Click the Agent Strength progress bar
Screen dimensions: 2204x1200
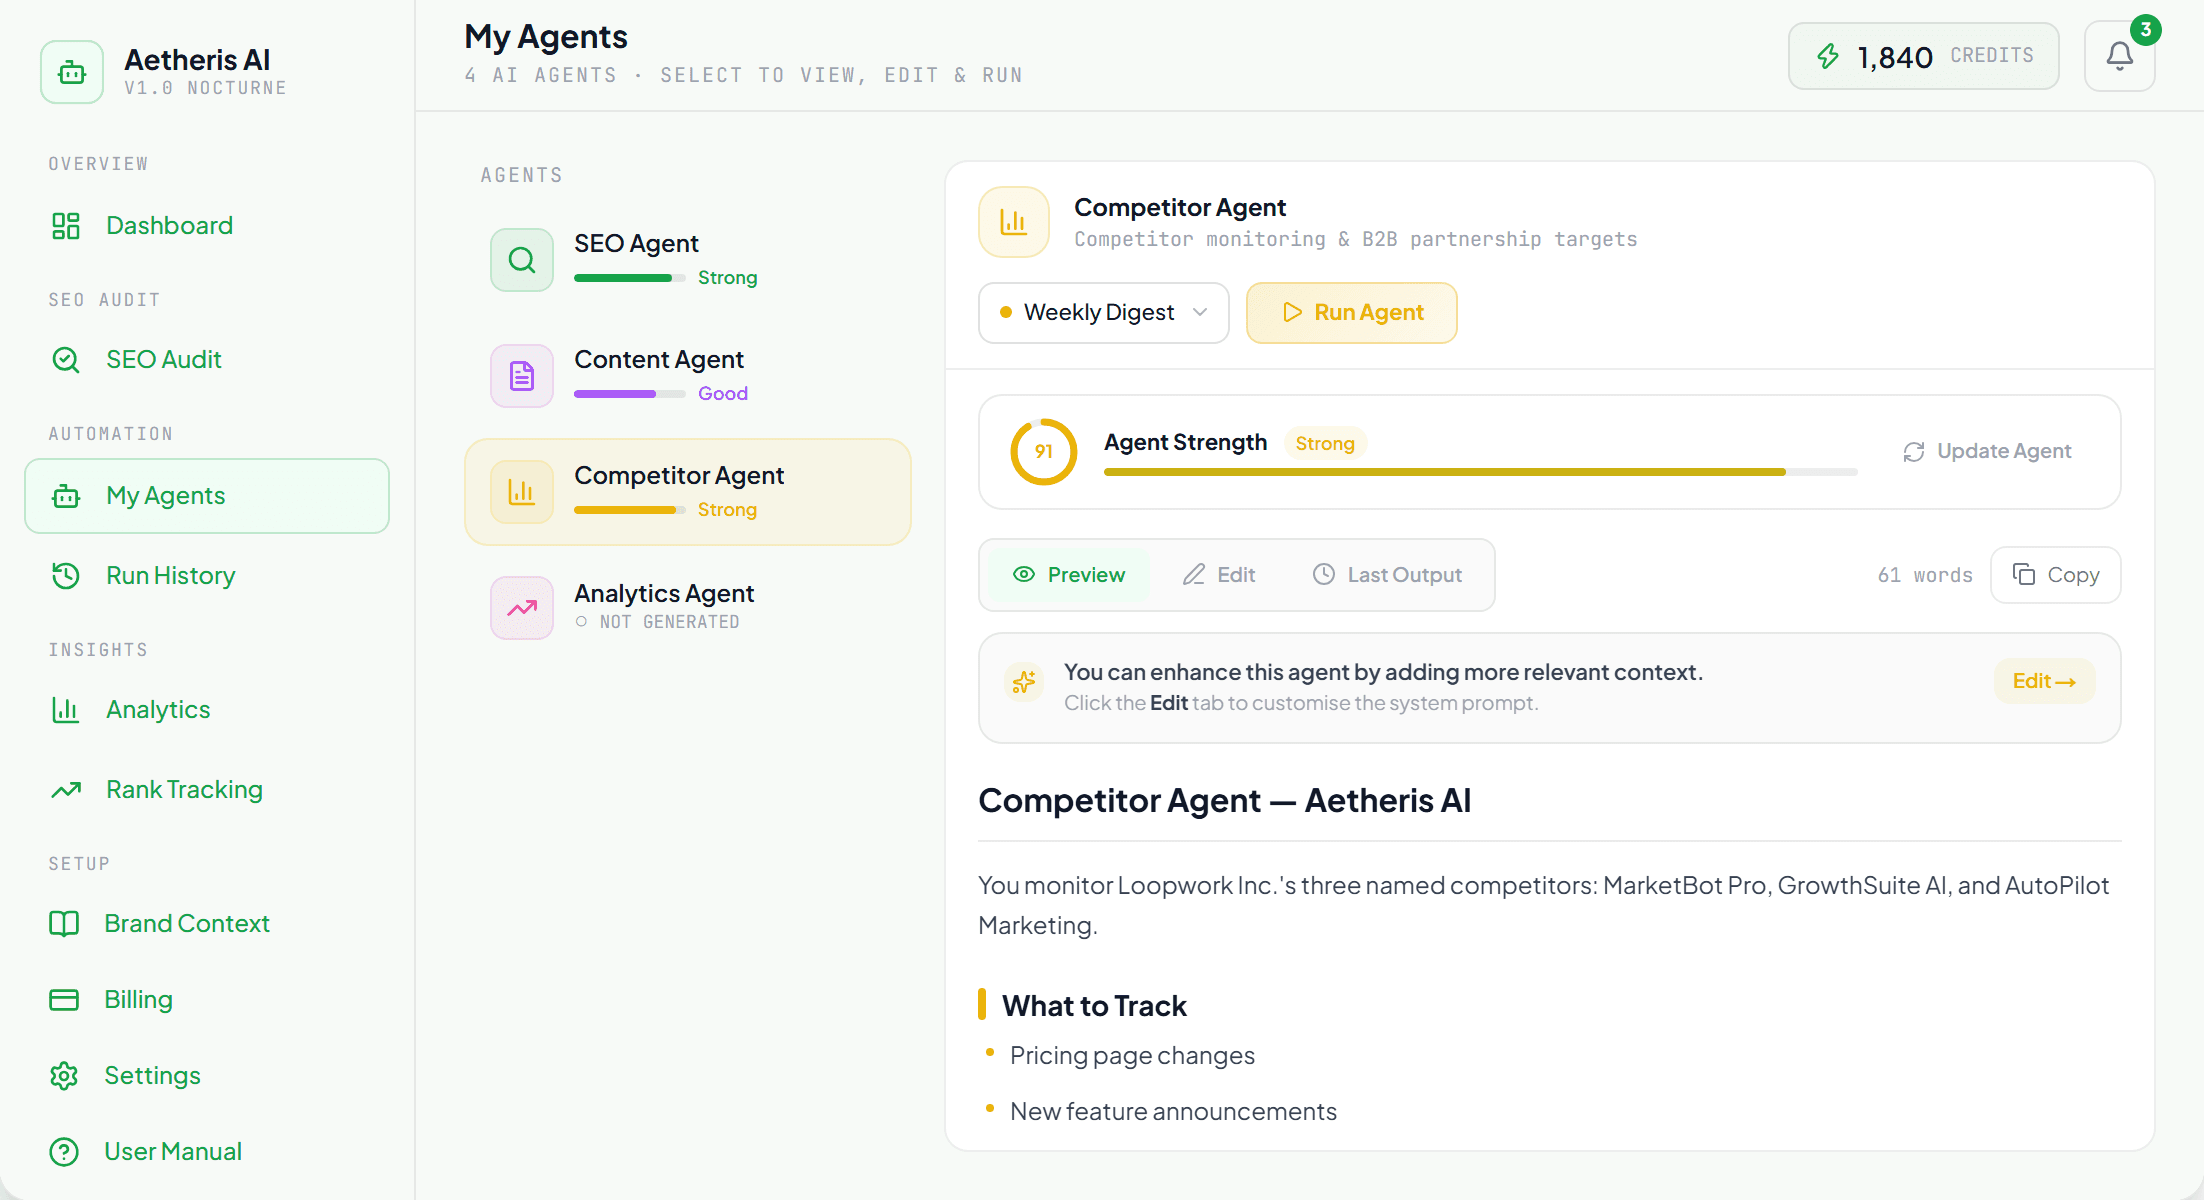(x=1480, y=472)
